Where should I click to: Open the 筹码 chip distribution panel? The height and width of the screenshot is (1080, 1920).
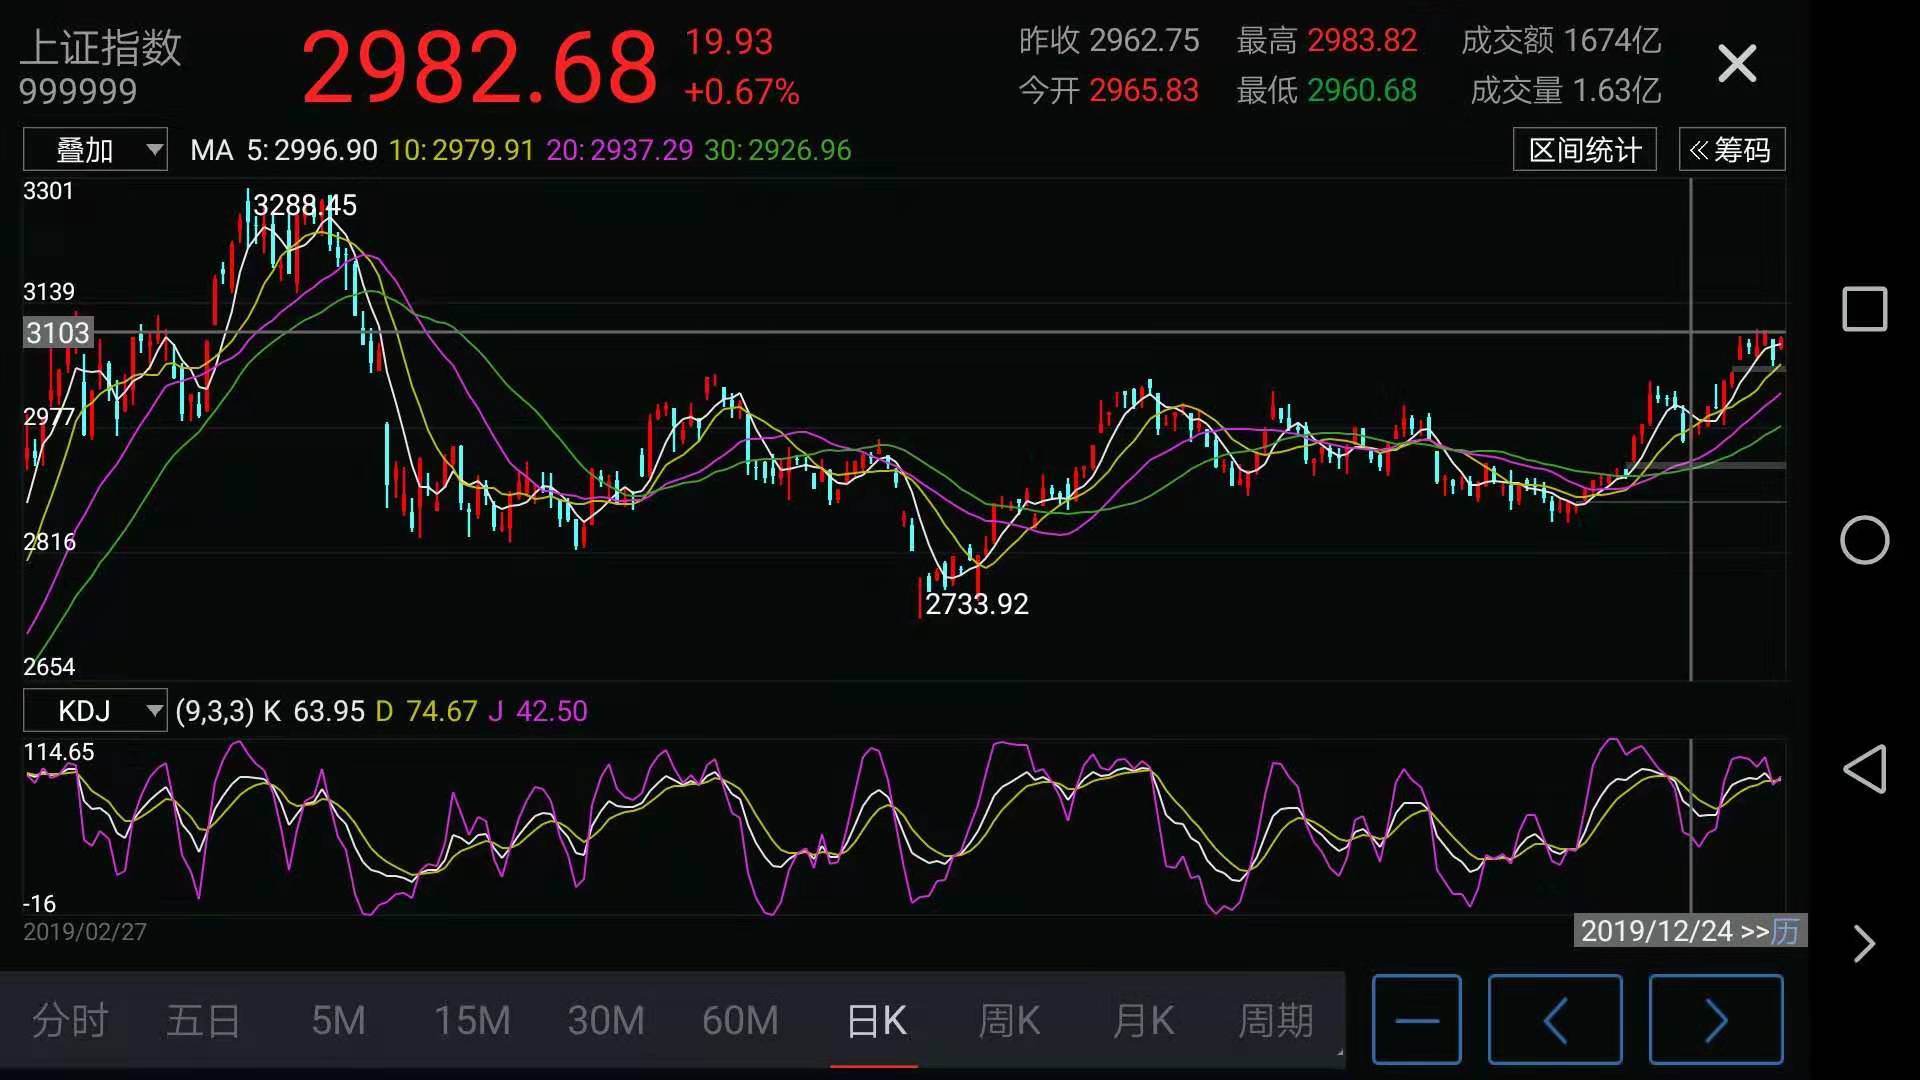coord(1731,149)
